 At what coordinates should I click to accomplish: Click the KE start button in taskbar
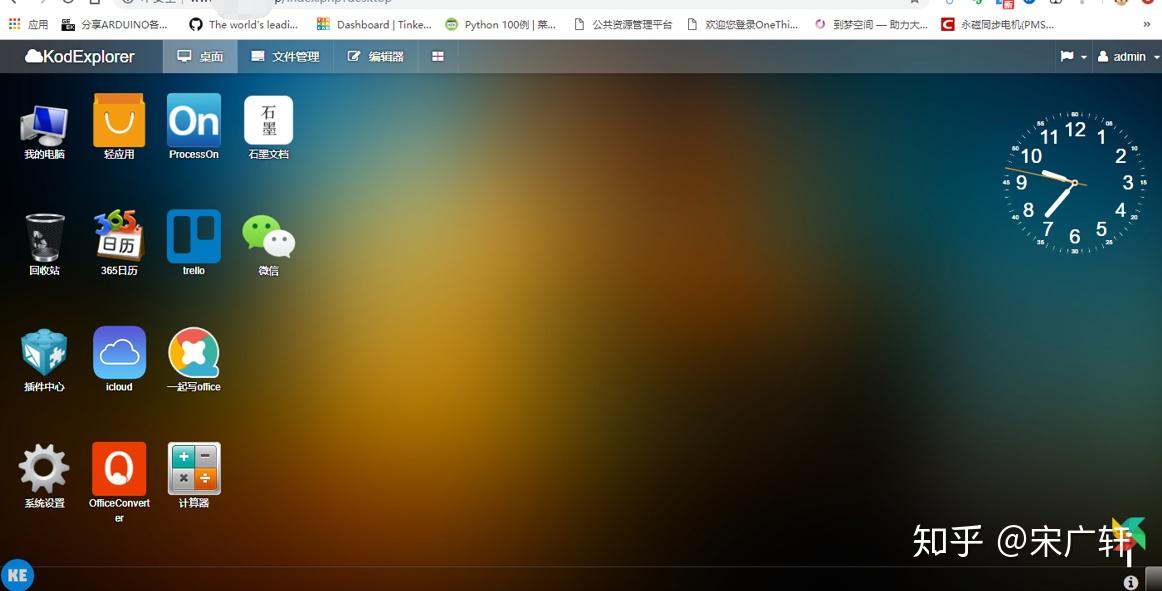(17, 575)
